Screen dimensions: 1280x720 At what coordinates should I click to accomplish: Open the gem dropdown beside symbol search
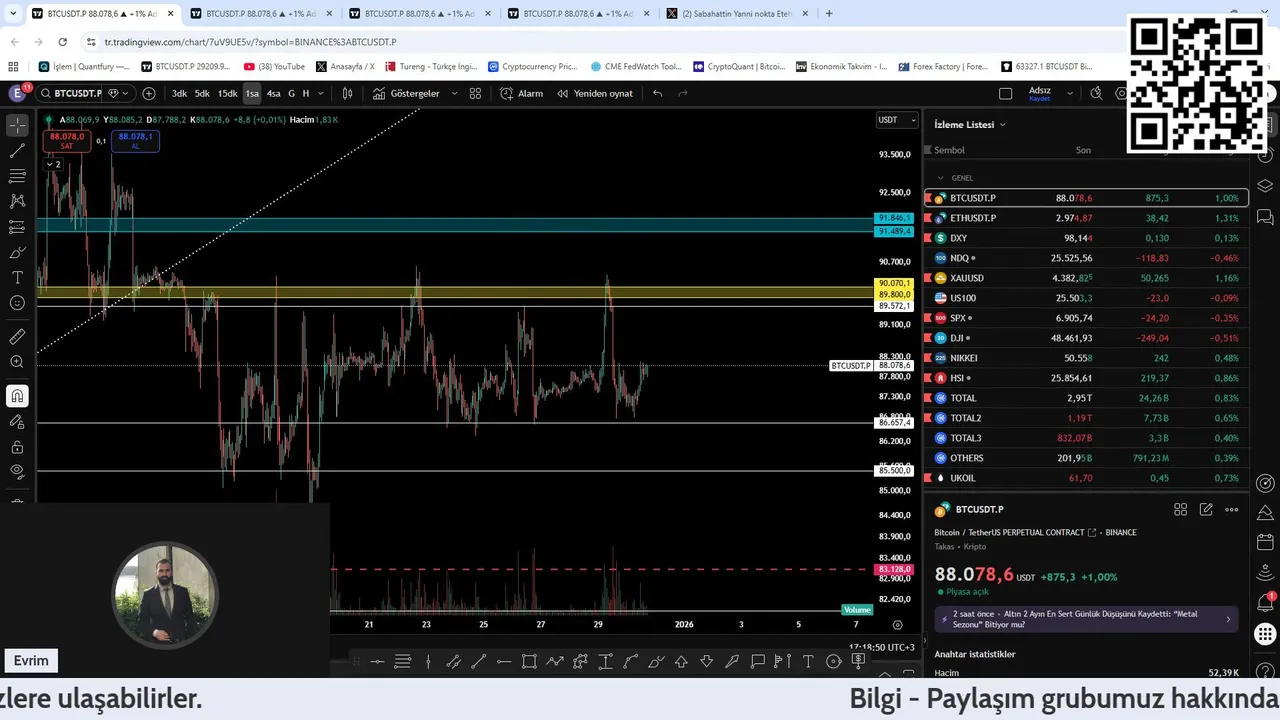(119, 93)
